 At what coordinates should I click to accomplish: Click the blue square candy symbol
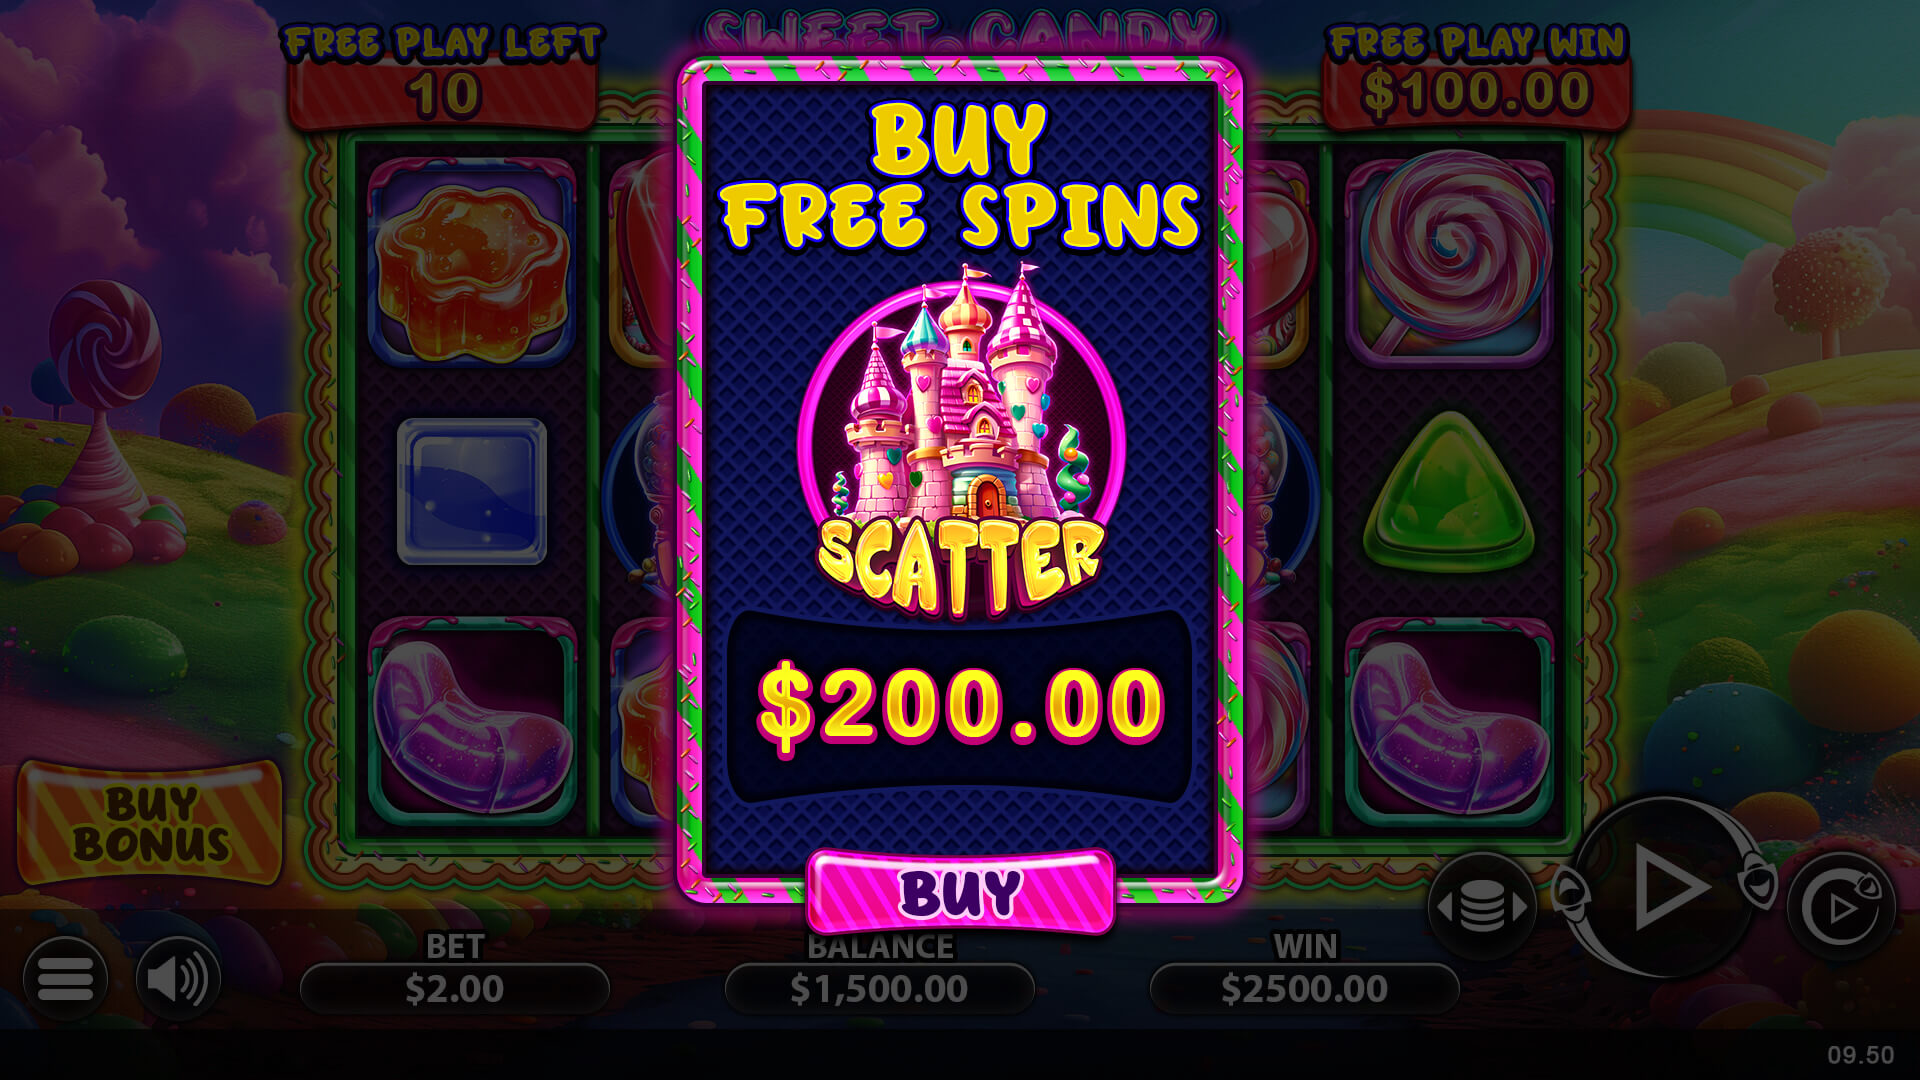pyautogui.click(x=472, y=491)
